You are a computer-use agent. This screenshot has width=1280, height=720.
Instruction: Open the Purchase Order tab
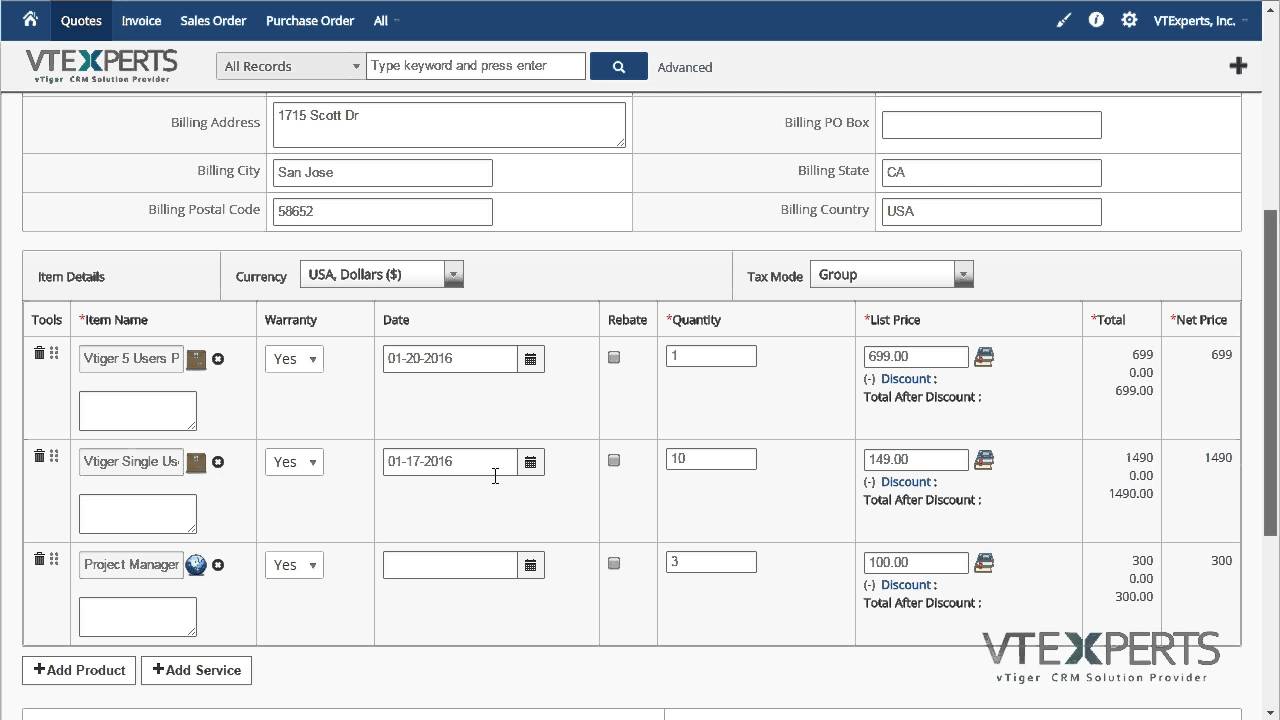click(310, 20)
